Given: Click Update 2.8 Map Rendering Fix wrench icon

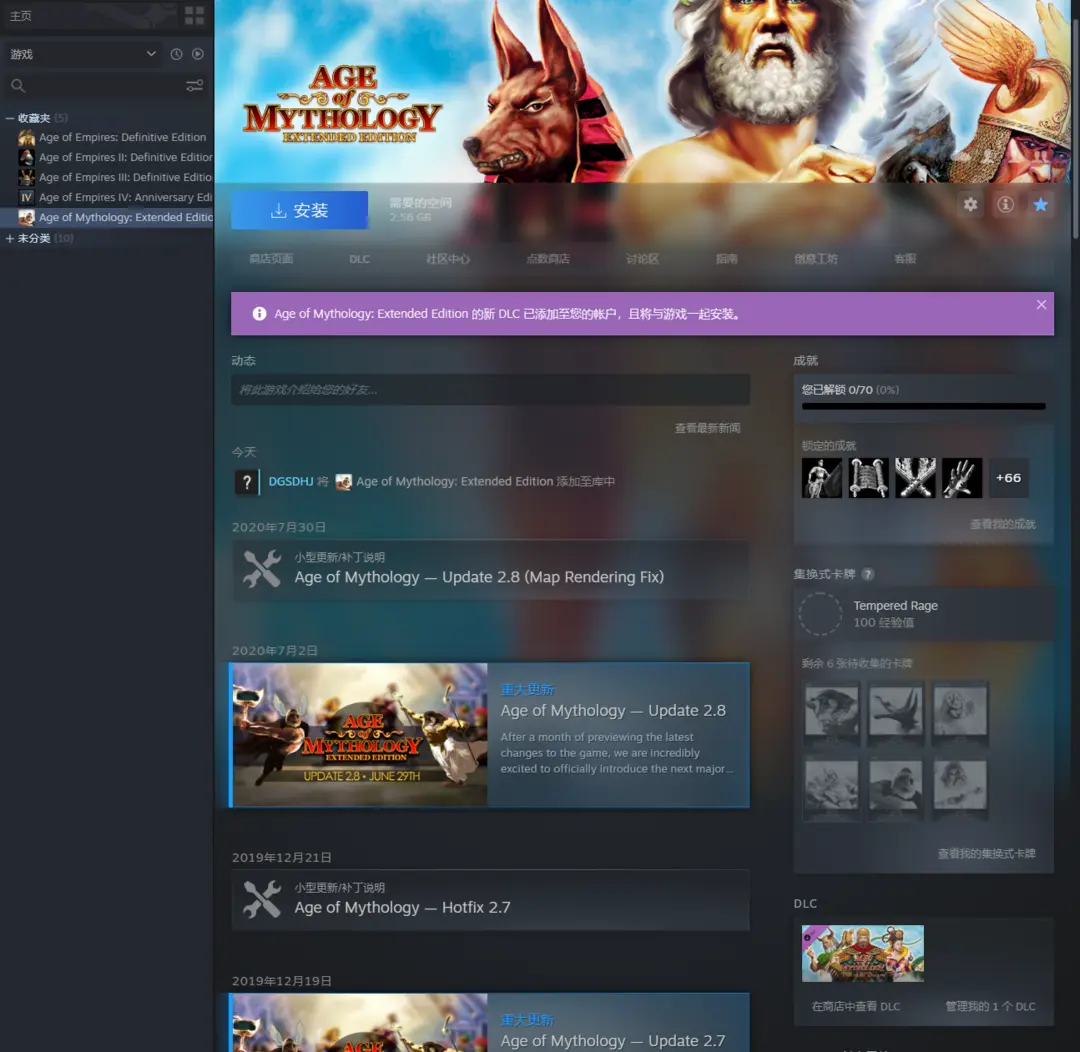Looking at the screenshot, I should tap(262, 569).
